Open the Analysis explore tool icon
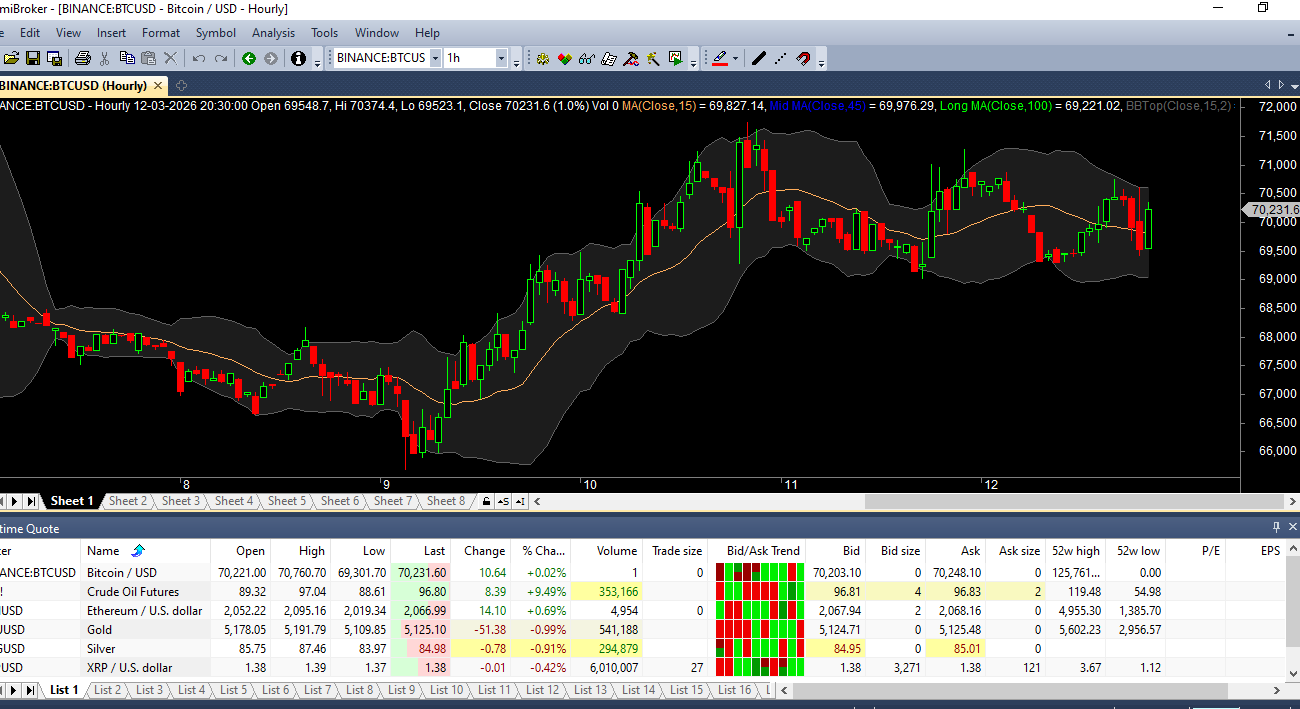Viewport: 1300px width, 709px height. pos(586,58)
